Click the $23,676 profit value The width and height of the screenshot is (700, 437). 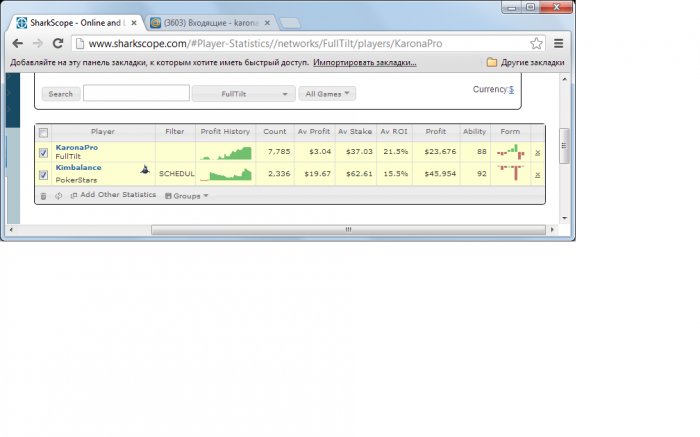pyautogui.click(x=440, y=152)
